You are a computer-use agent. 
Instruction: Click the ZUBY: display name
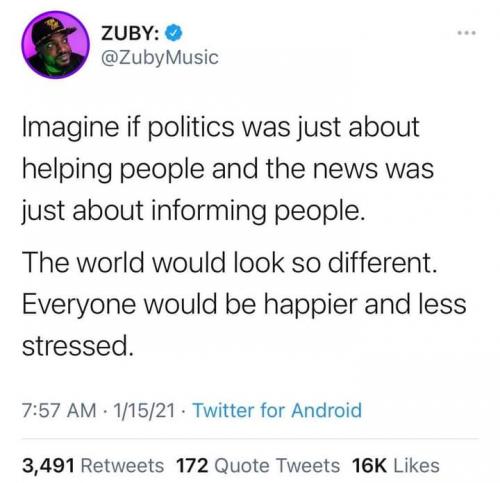point(130,34)
